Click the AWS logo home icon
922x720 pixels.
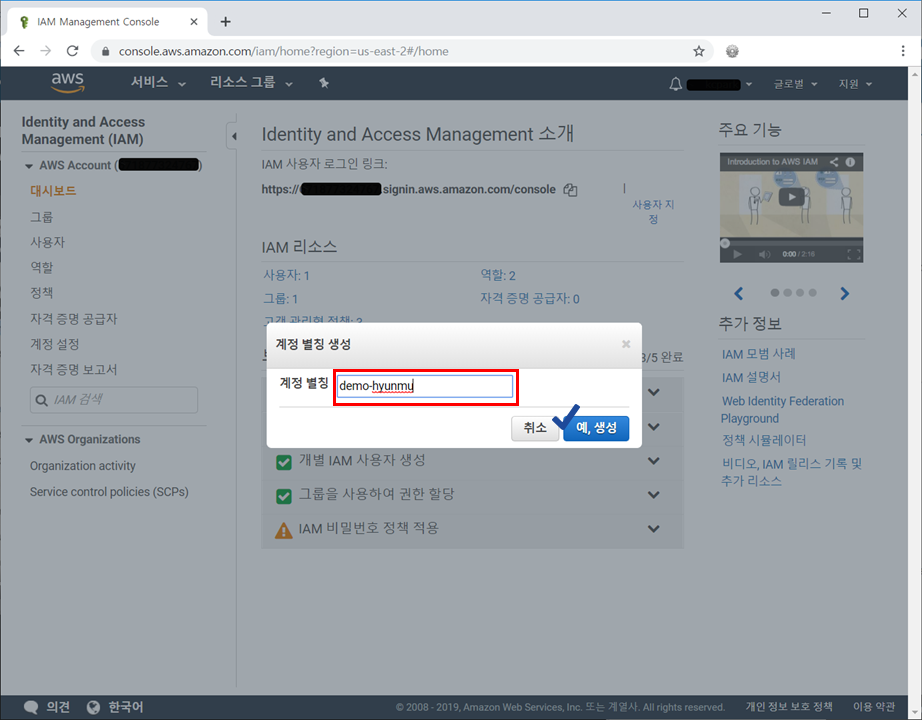pos(68,83)
